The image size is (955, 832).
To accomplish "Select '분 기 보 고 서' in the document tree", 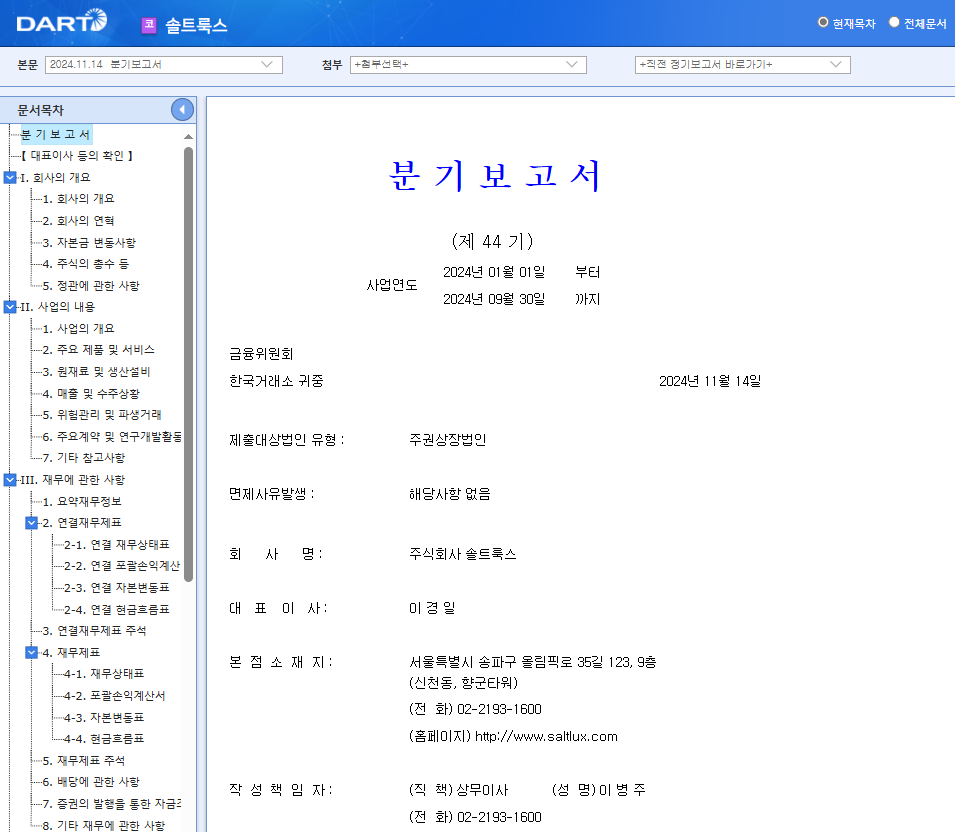I will tap(57, 132).
